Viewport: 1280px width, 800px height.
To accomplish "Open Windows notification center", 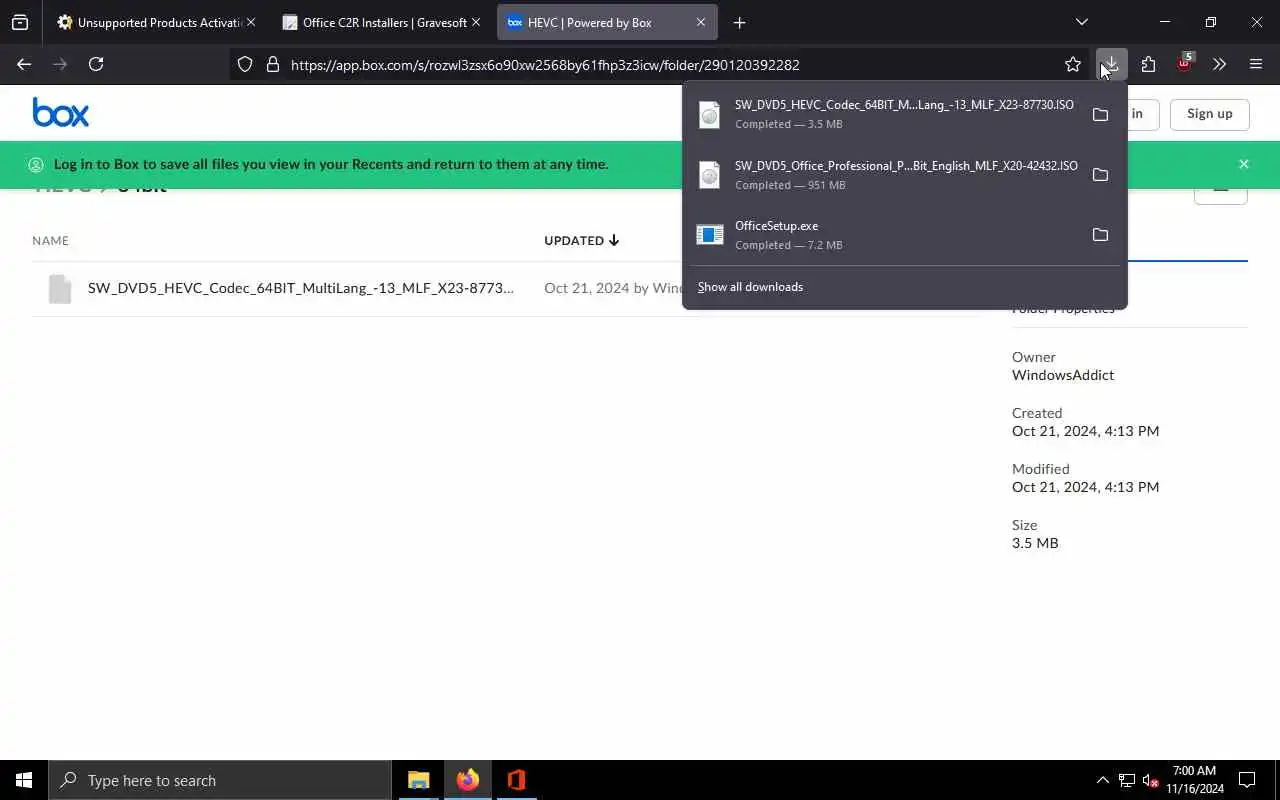I will coord(1247,780).
